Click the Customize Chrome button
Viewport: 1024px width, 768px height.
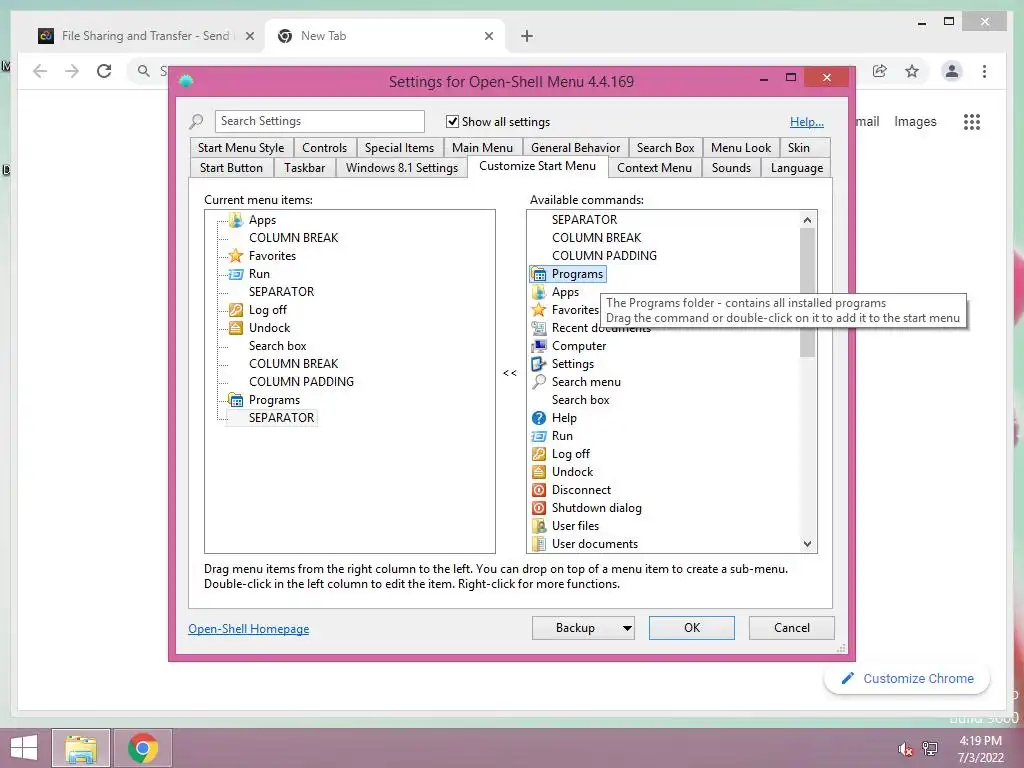click(x=907, y=679)
